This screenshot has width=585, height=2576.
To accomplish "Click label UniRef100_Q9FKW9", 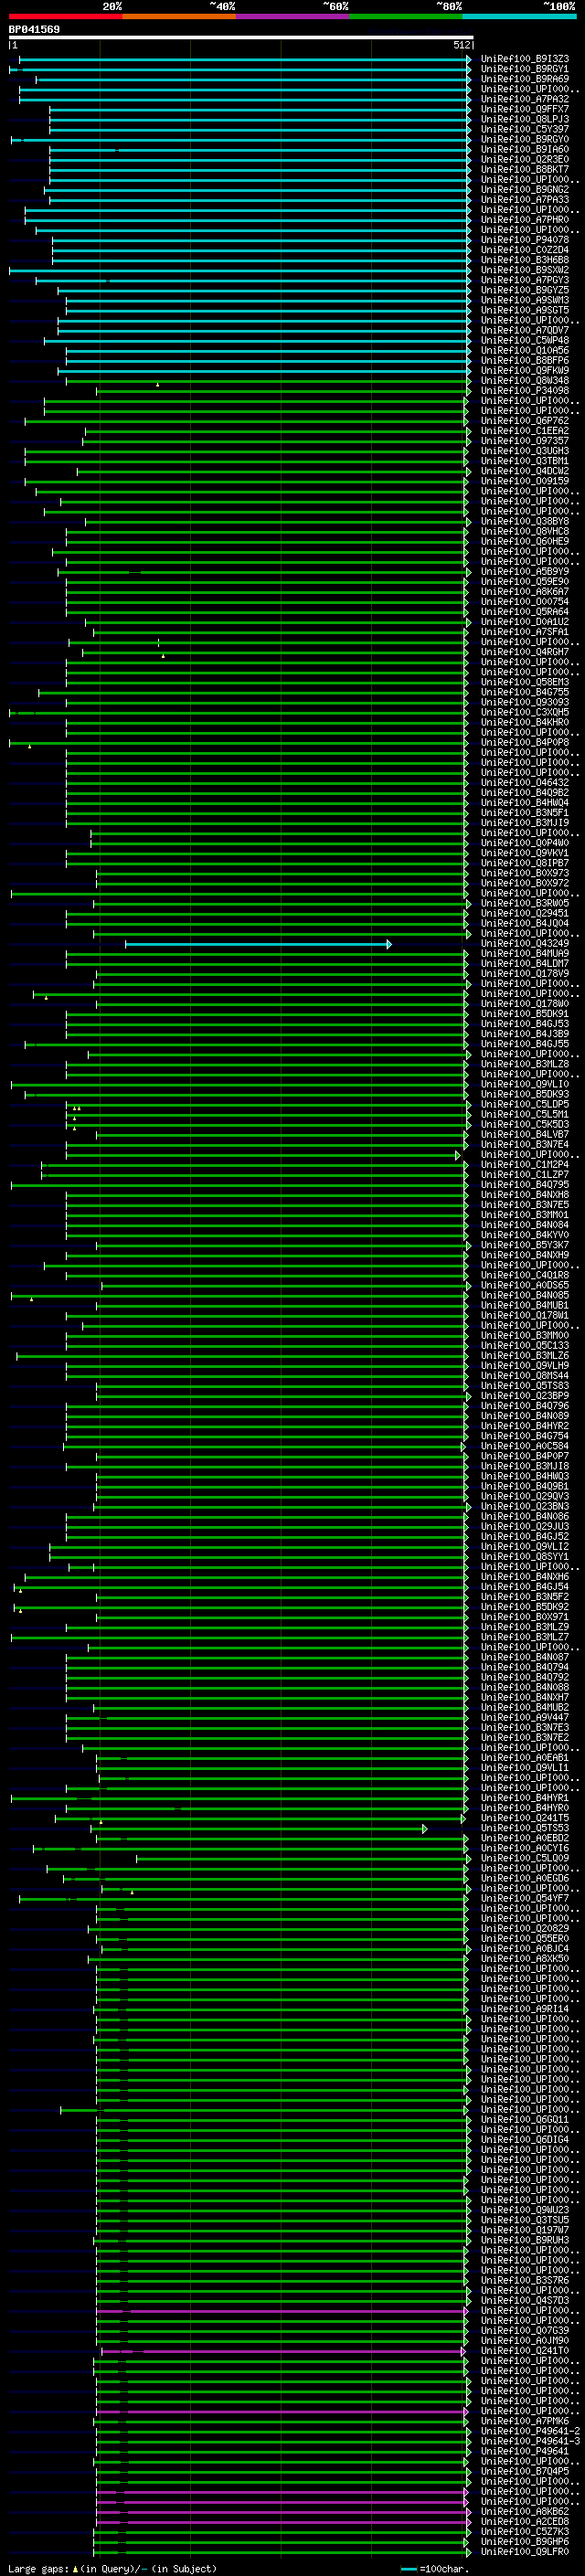I will click(x=525, y=370).
